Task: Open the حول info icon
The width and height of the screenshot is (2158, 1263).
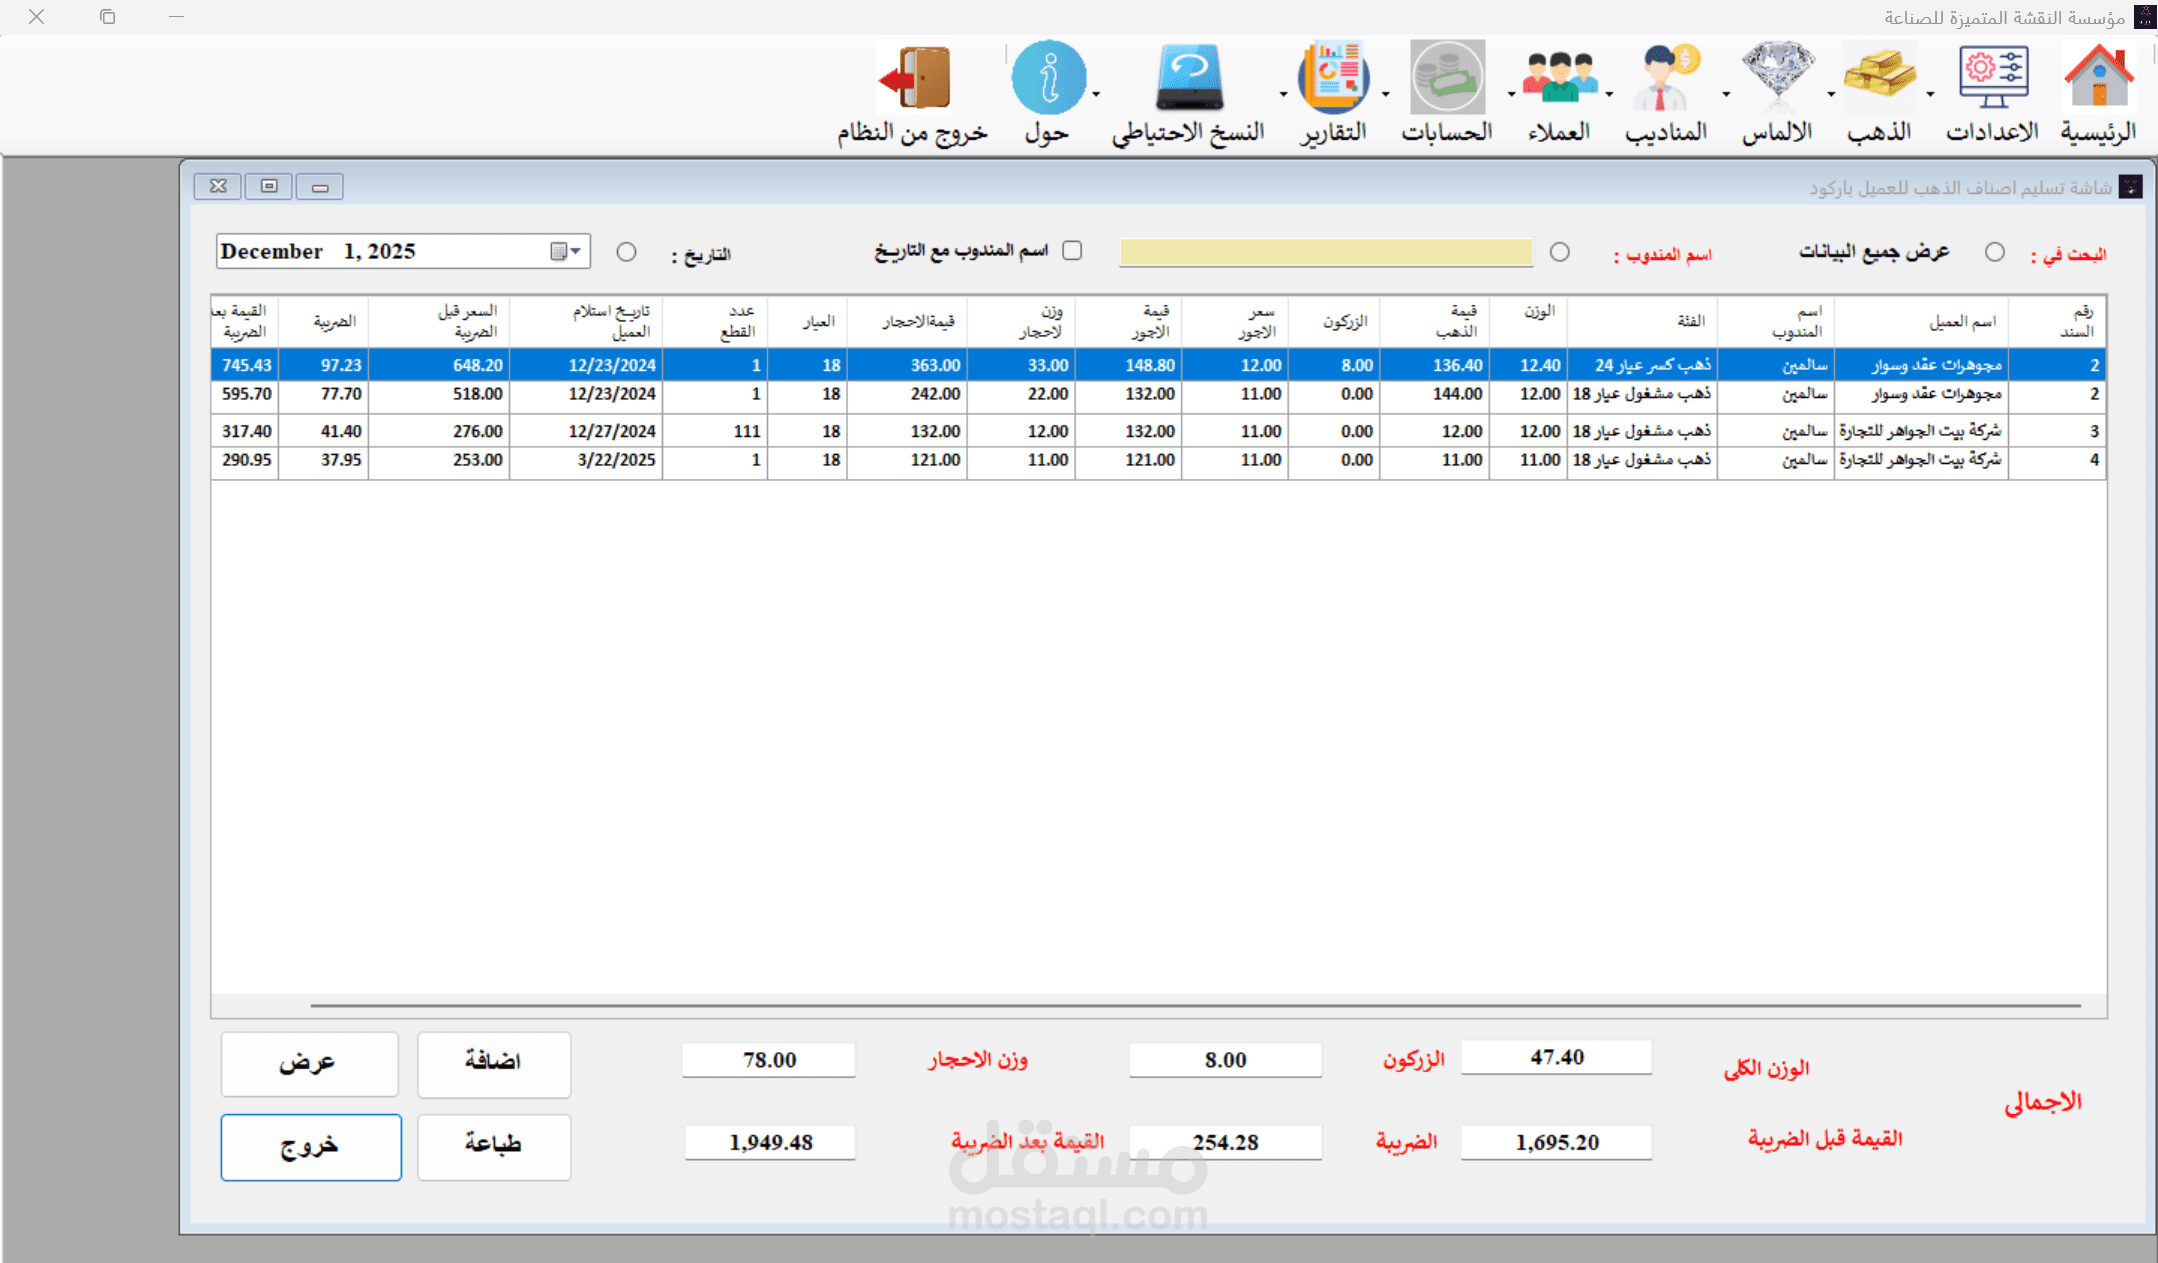Action: pos(1048,77)
